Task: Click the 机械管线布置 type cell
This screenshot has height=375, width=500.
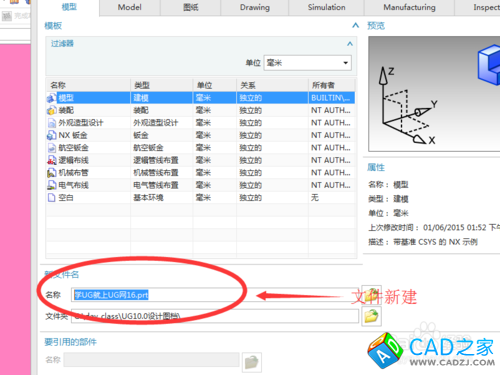Action: (x=162, y=173)
